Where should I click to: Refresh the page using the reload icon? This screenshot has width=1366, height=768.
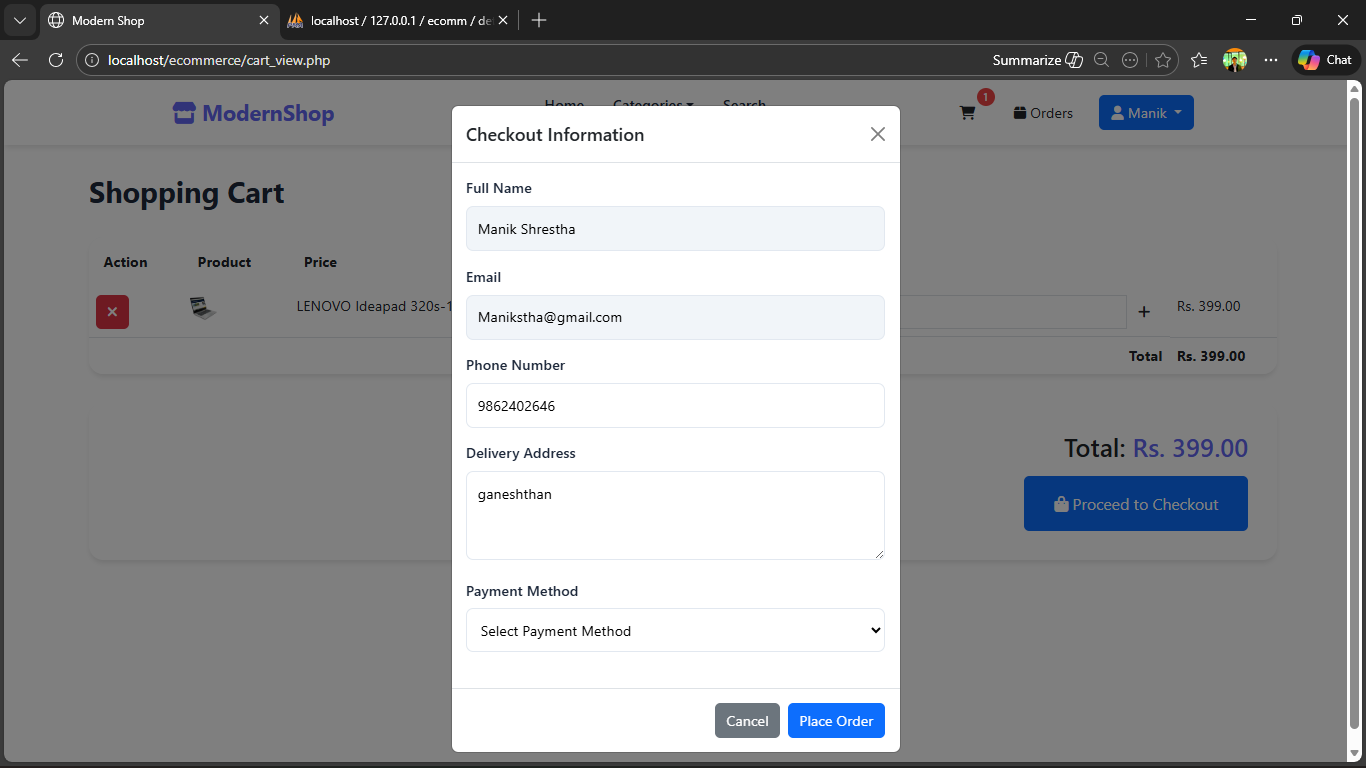(56, 60)
